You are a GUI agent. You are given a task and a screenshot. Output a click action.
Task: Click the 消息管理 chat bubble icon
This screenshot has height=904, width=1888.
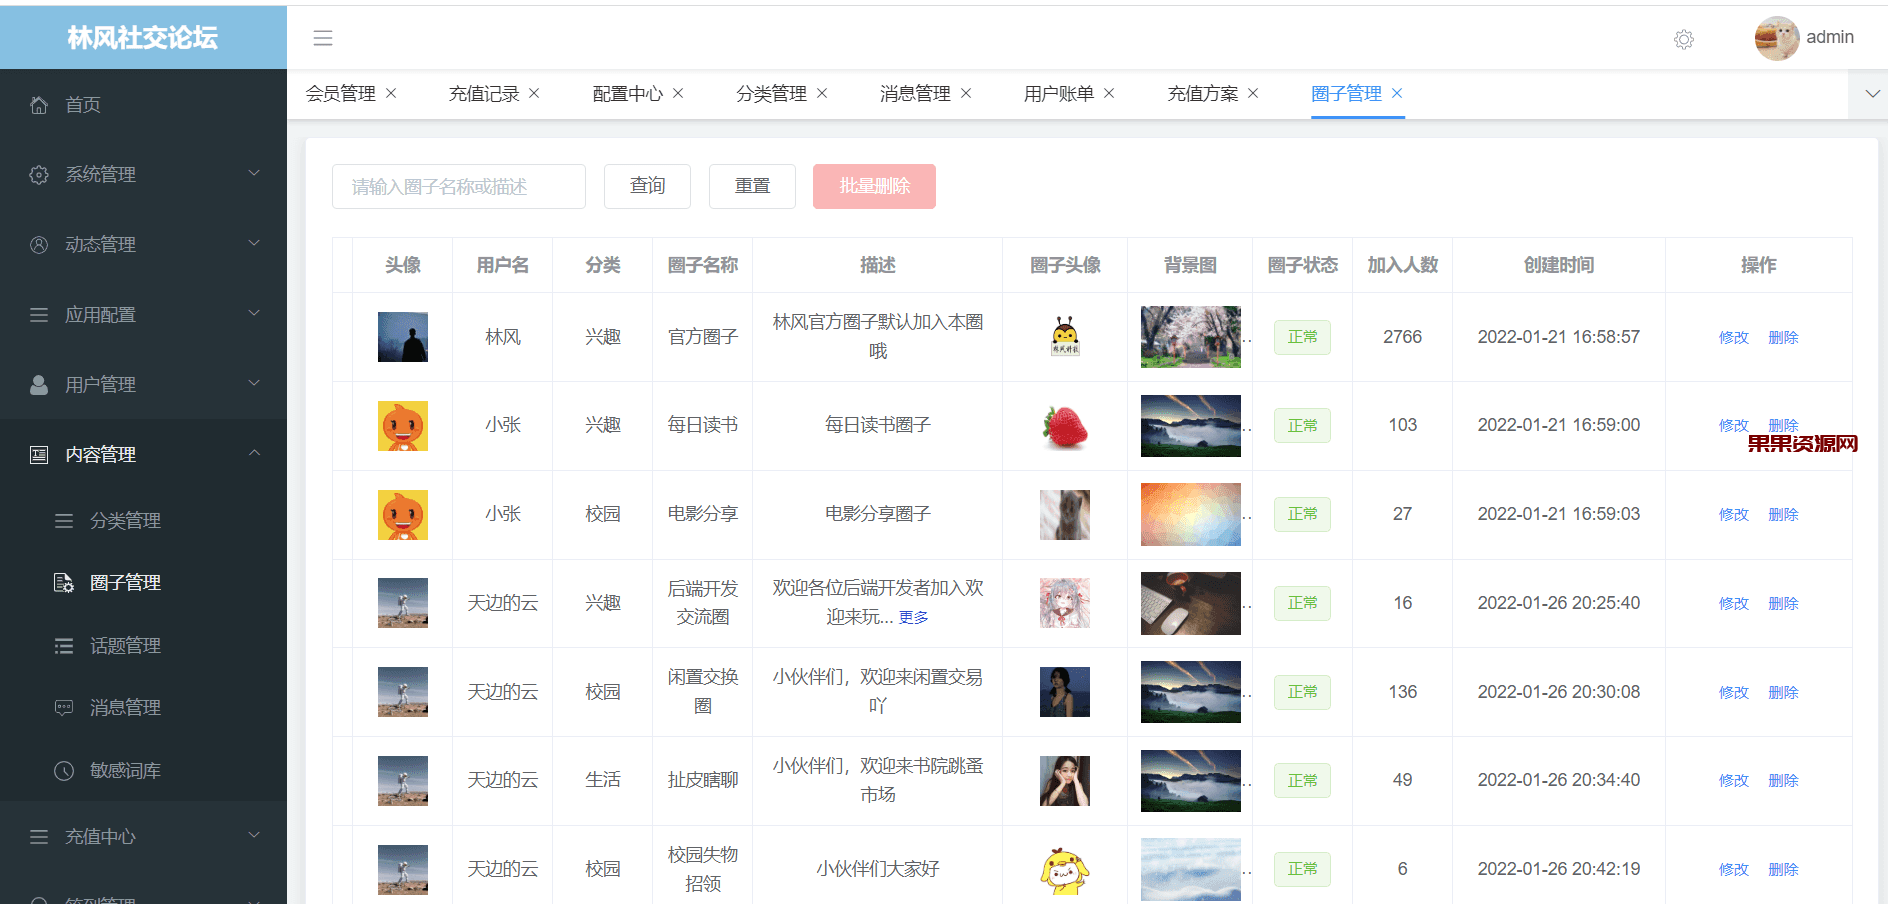[x=63, y=707]
